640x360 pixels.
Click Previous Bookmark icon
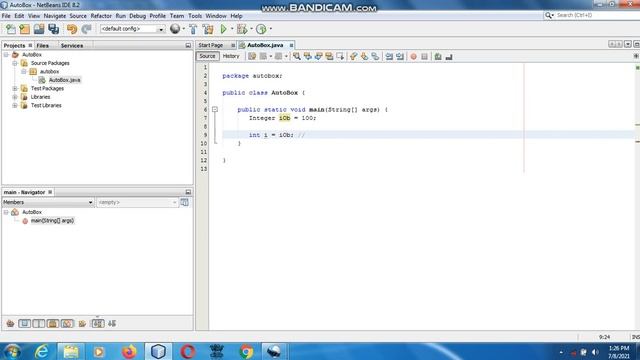[x=353, y=56]
